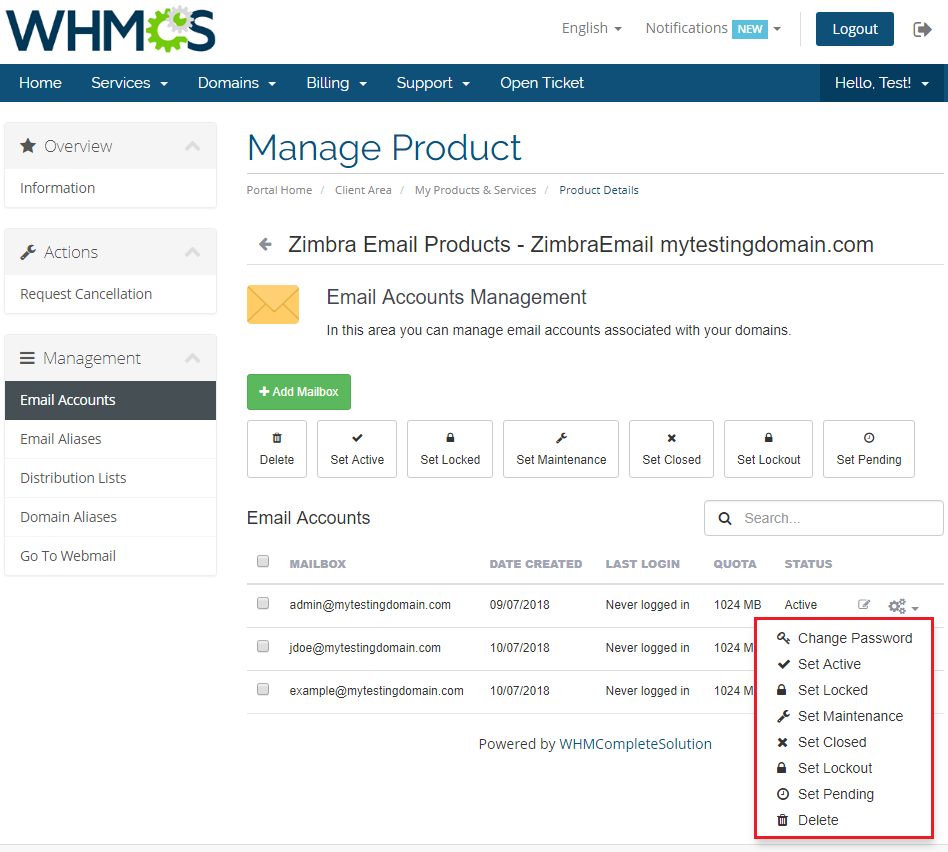Viewport: 948px width, 852px height.
Task: Click the exit icon beside Logout
Action: (922, 29)
